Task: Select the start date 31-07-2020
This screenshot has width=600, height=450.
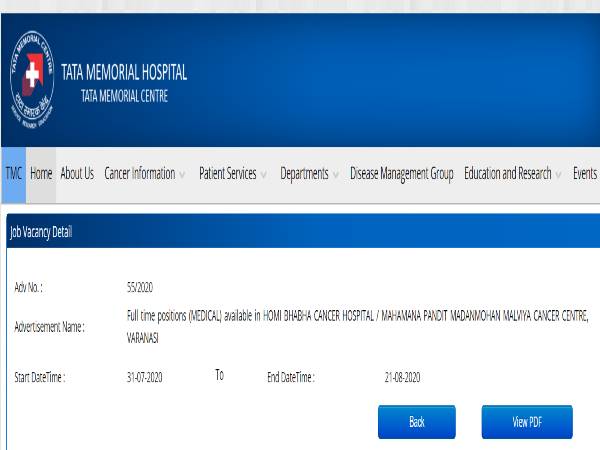Action: (145, 378)
